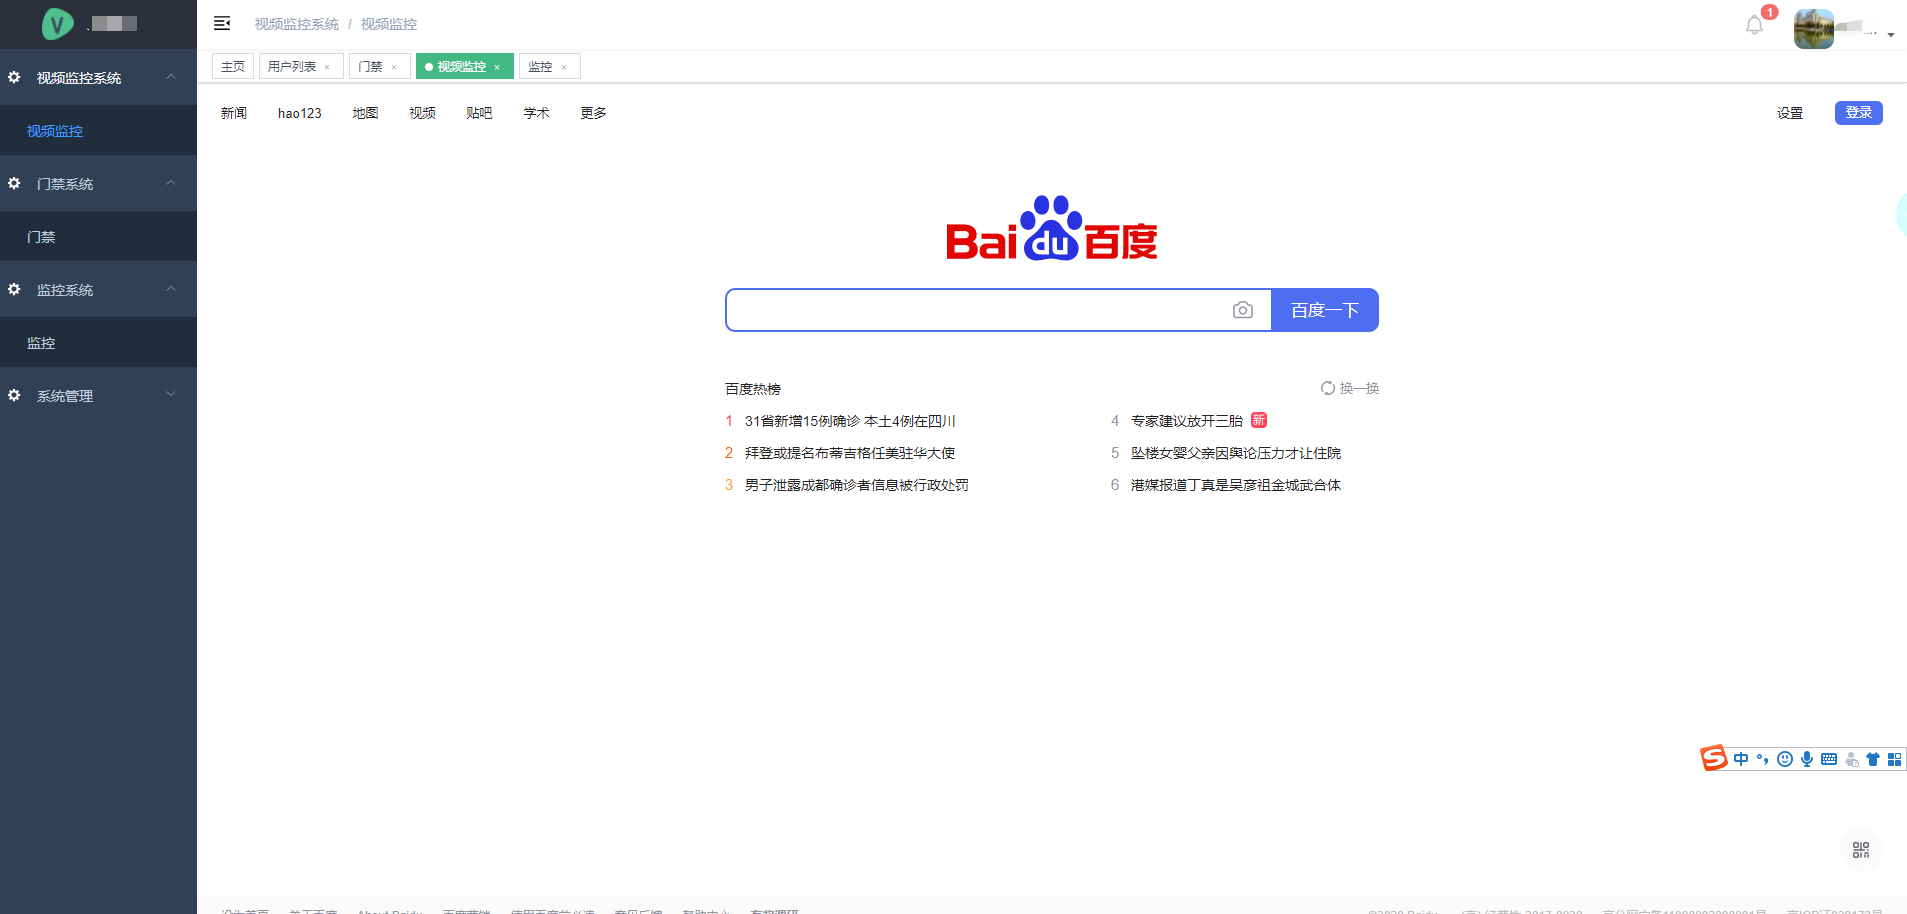This screenshot has width=1907, height=914.
Task: Toggle Chinese/English input mode
Action: pyautogui.click(x=1740, y=758)
